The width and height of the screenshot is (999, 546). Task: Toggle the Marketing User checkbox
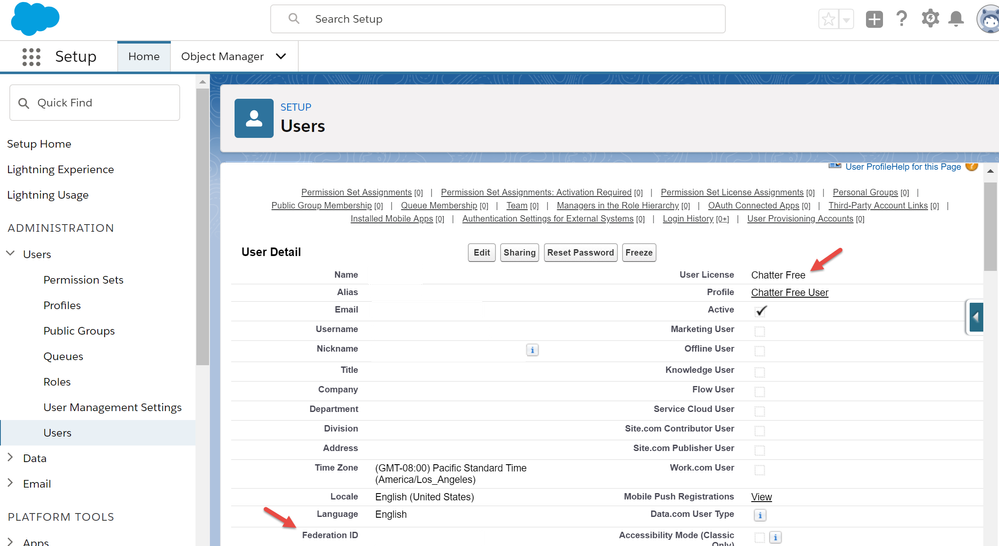(x=759, y=331)
